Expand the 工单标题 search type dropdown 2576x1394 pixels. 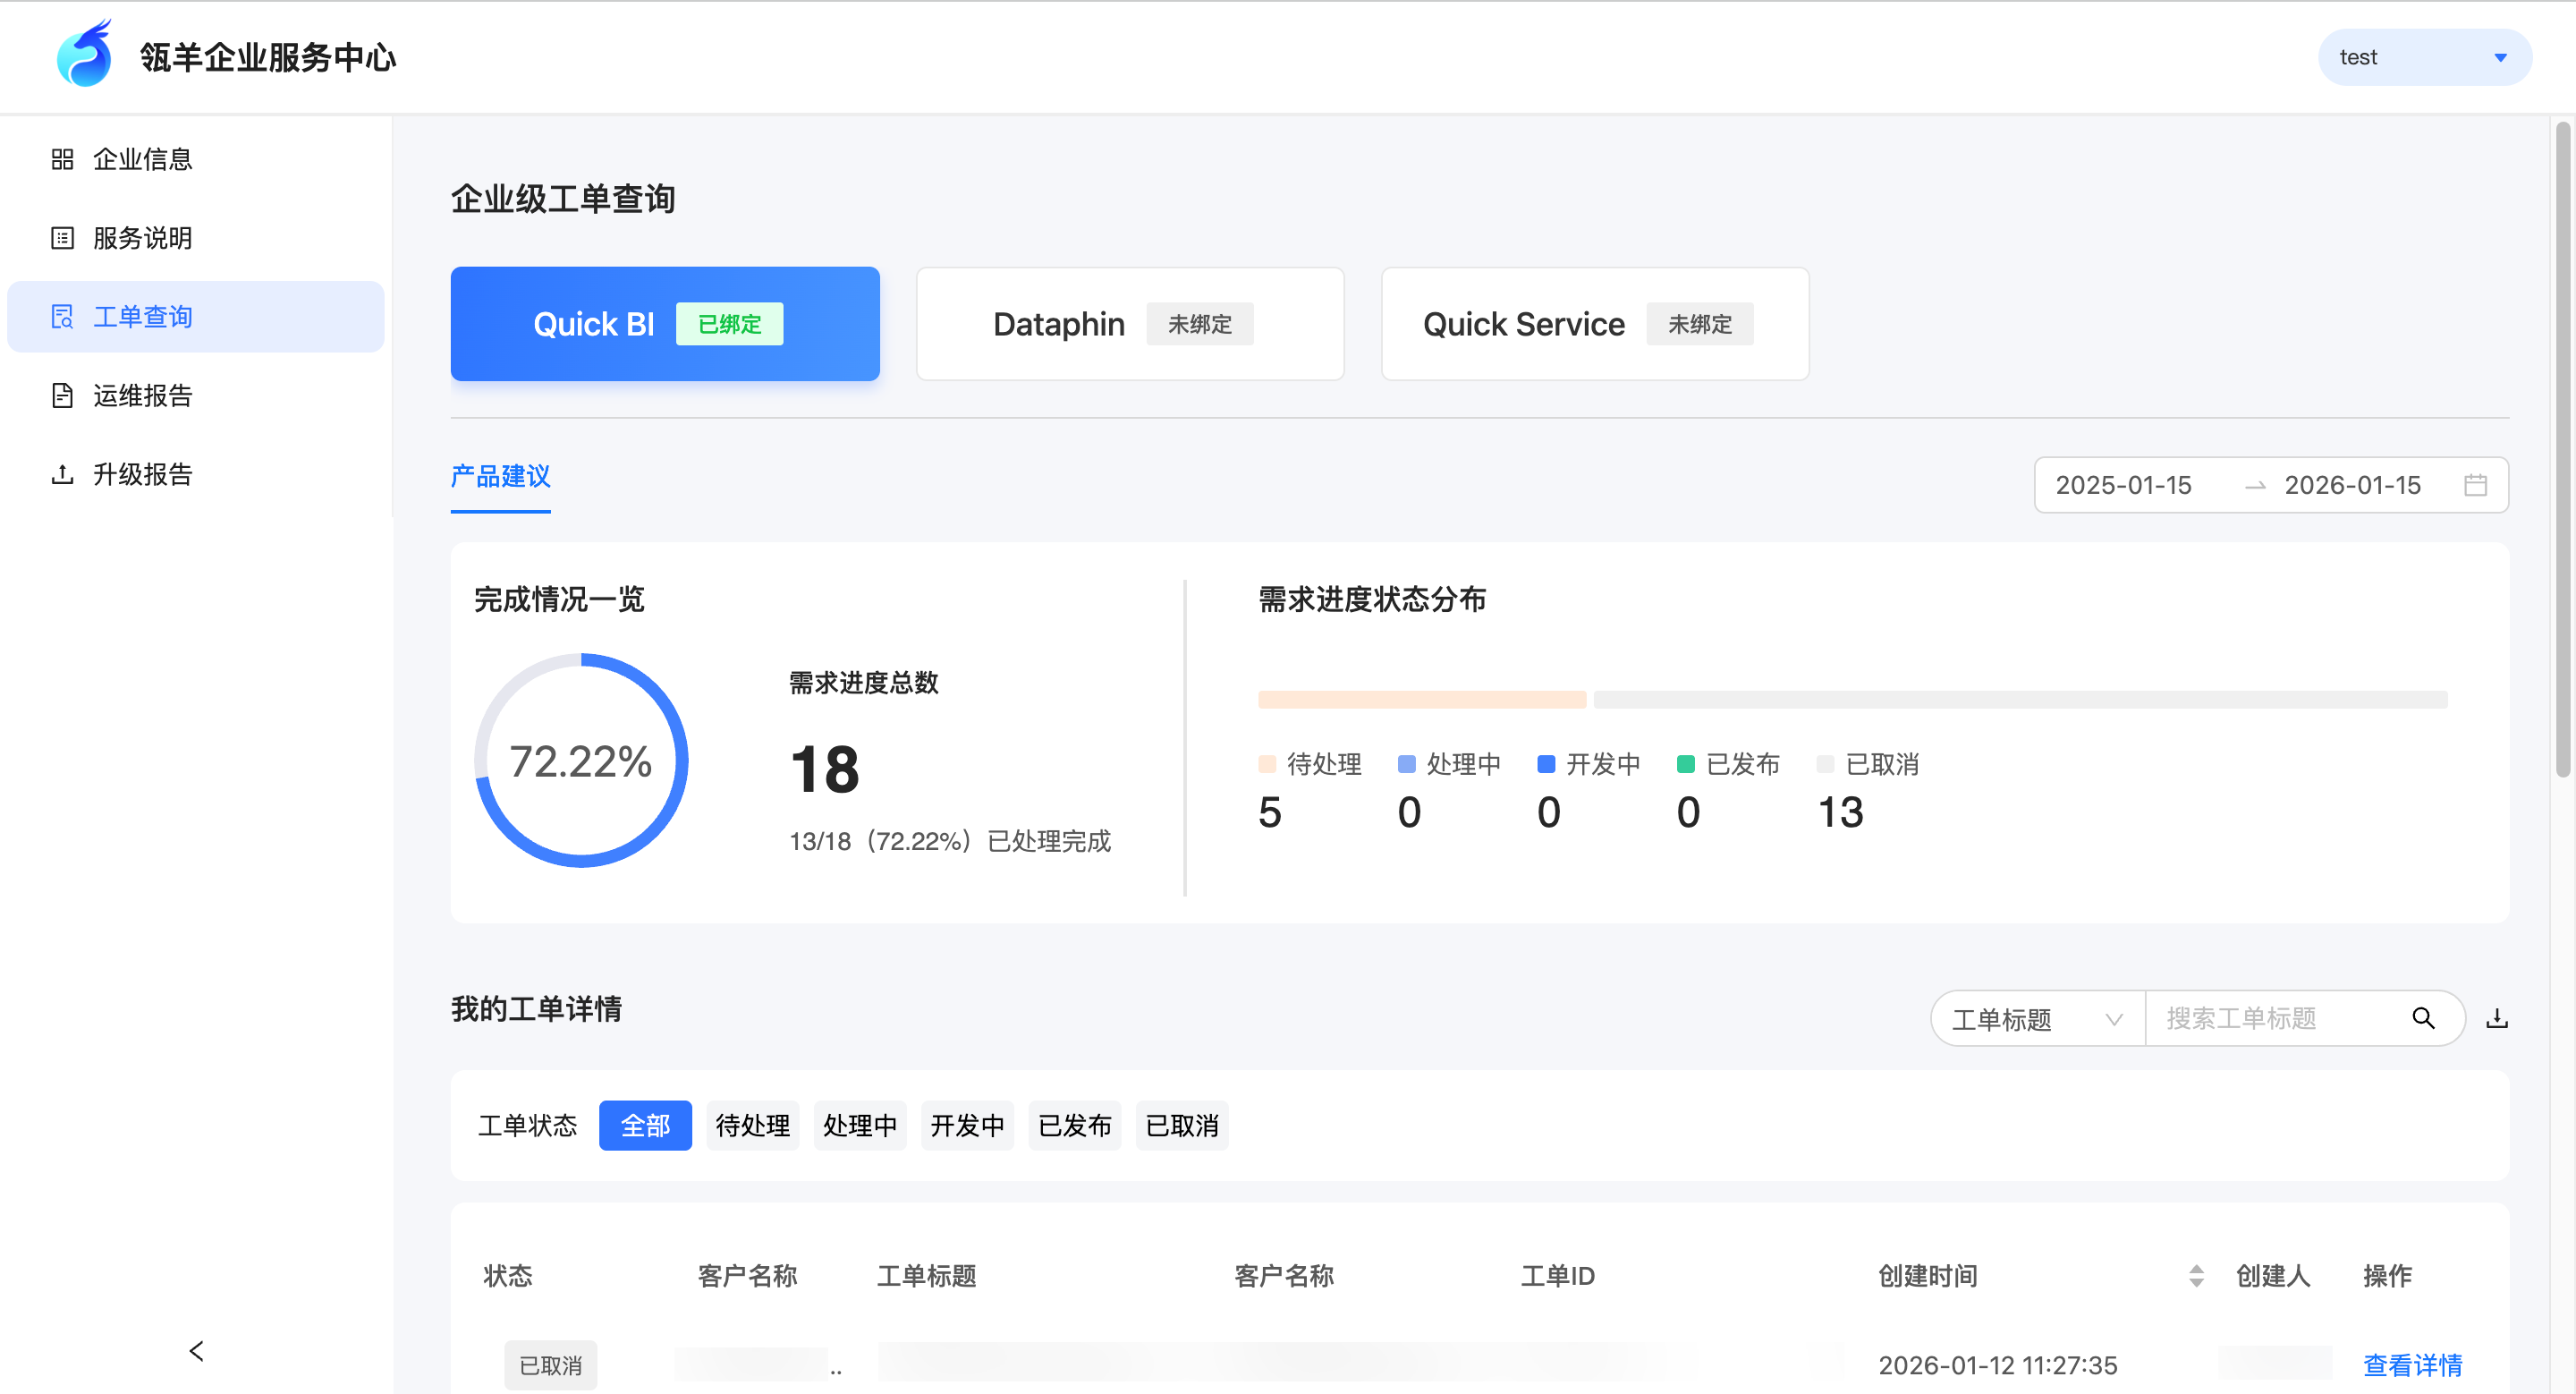coord(2036,1019)
